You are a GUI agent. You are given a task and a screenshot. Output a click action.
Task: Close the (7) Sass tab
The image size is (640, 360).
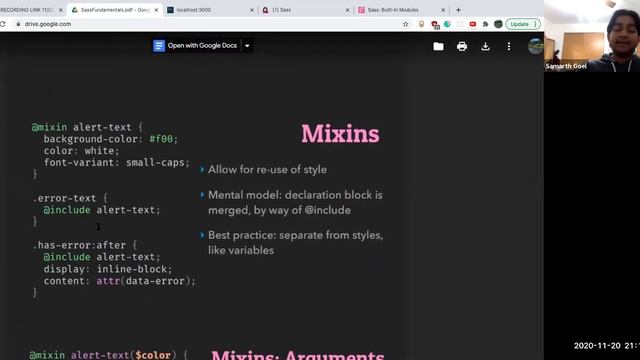click(x=347, y=10)
